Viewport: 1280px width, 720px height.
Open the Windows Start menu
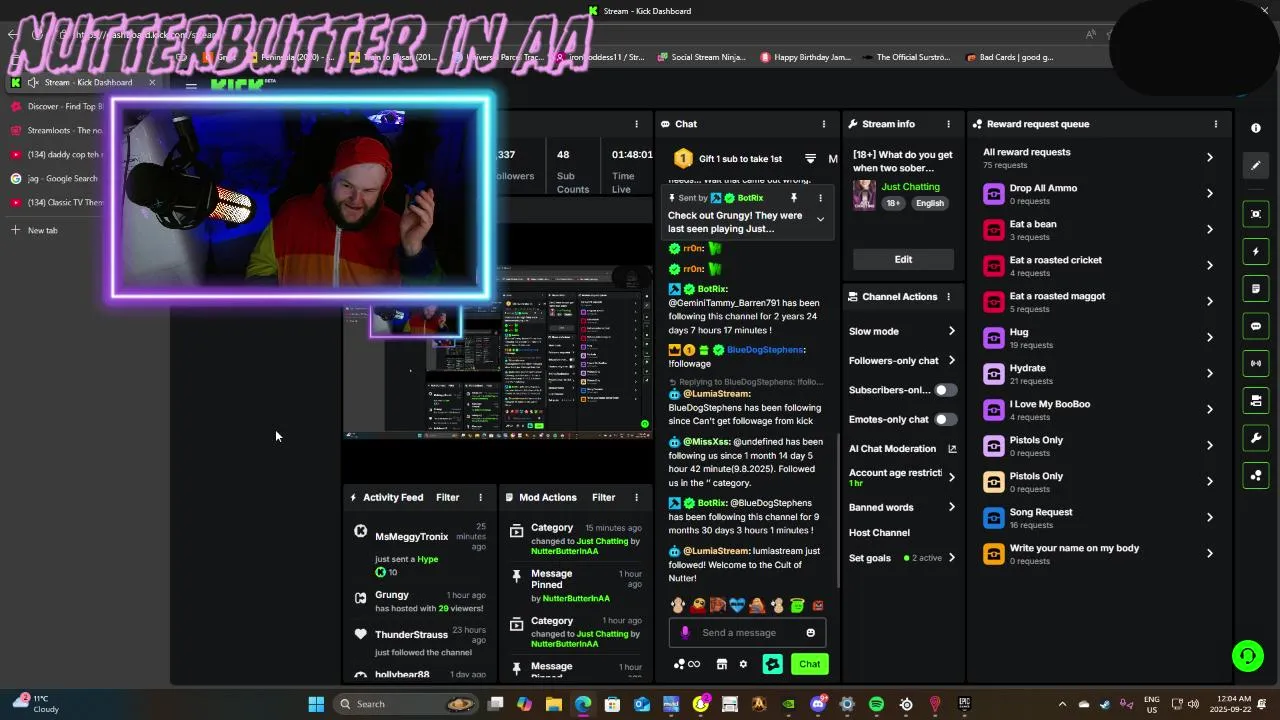coord(316,704)
